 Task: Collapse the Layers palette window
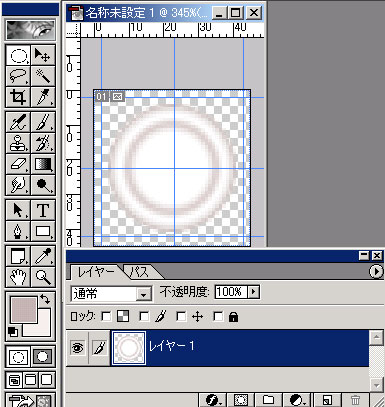pyautogui.click(x=364, y=256)
